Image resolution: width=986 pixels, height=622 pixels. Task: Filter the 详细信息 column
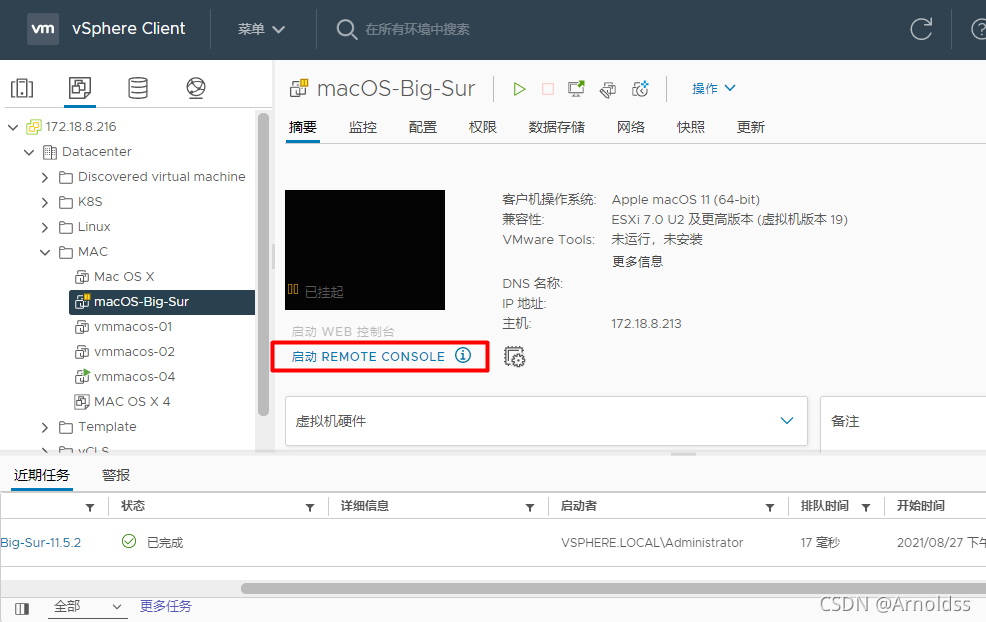click(x=530, y=508)
